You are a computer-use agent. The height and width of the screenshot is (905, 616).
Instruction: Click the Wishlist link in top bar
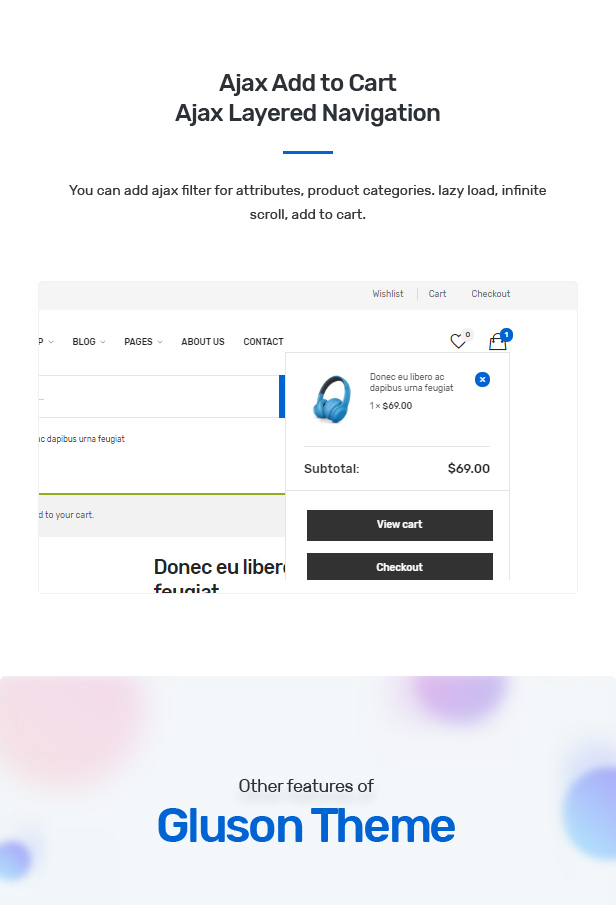click(x=388, y=294)
